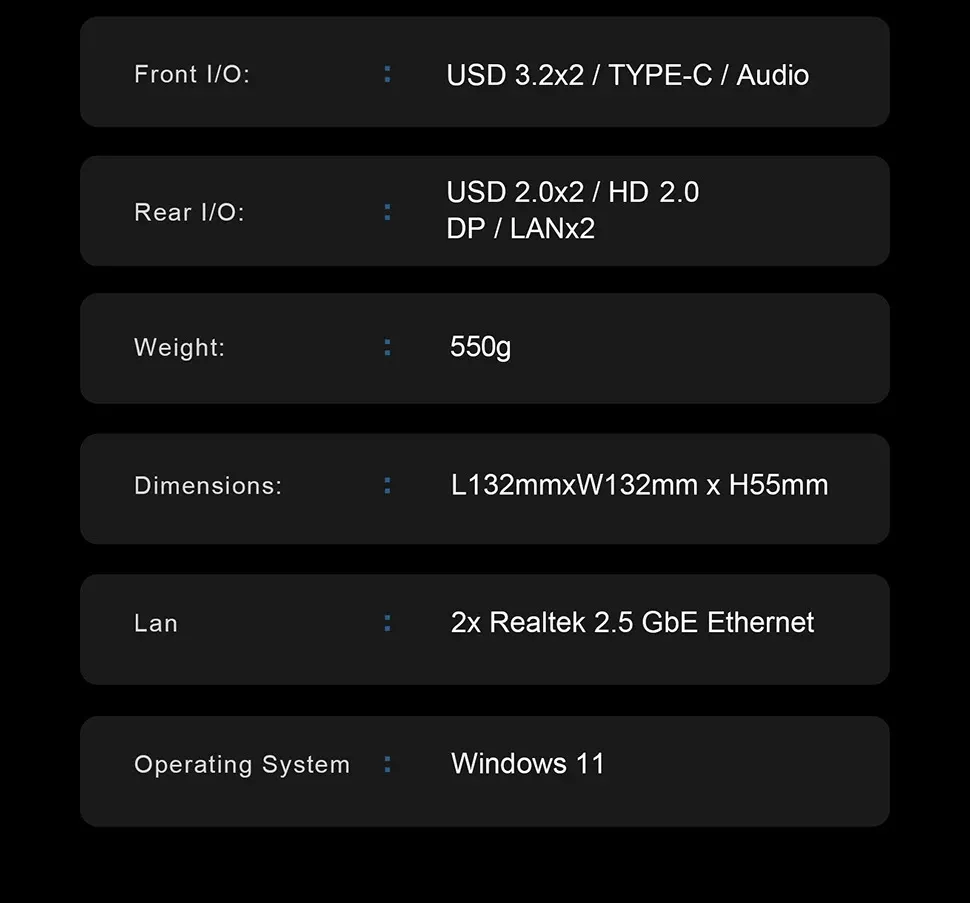Click the Operating System label
Viewport: 970px width, 903px height.
[x=241, y=765]
